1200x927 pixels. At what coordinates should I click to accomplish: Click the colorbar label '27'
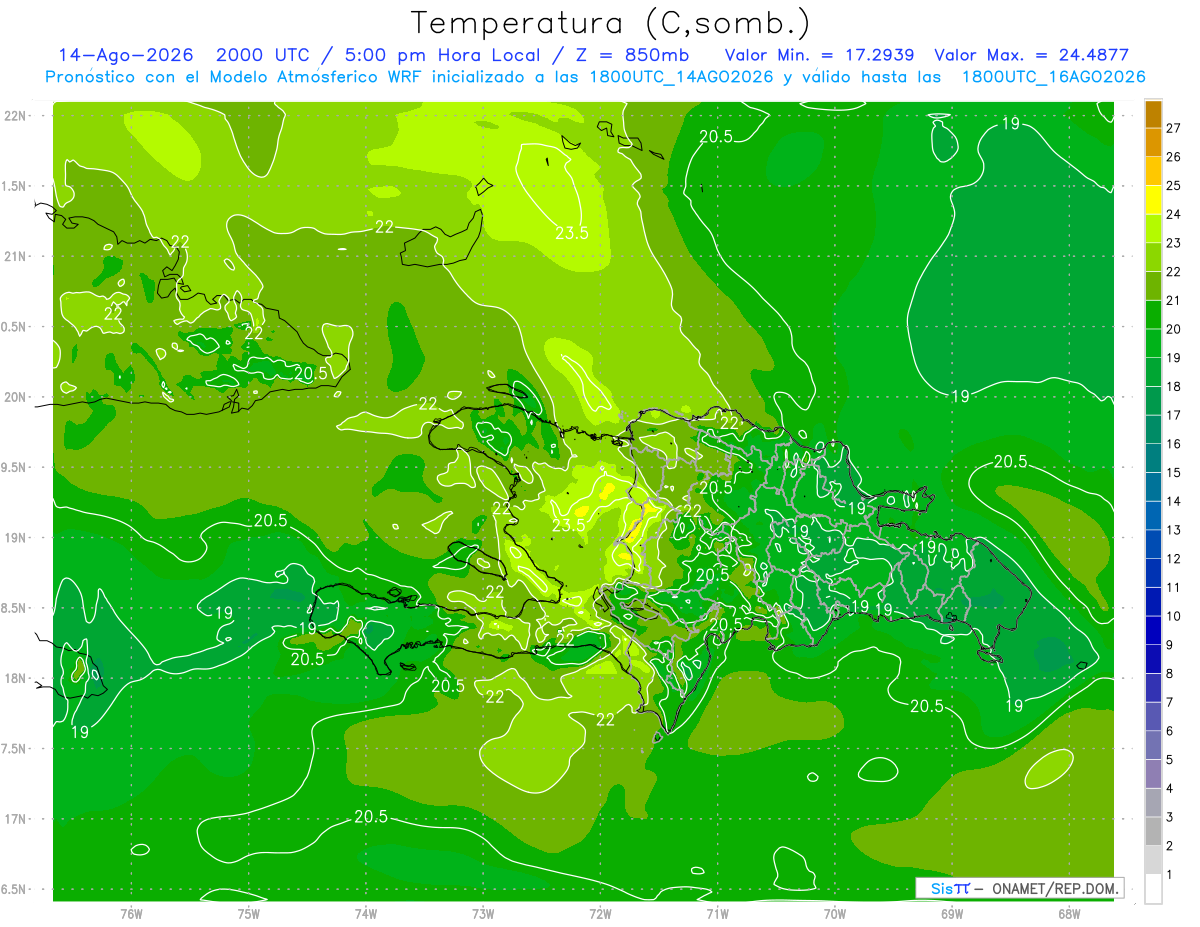tap(1174, 128)
